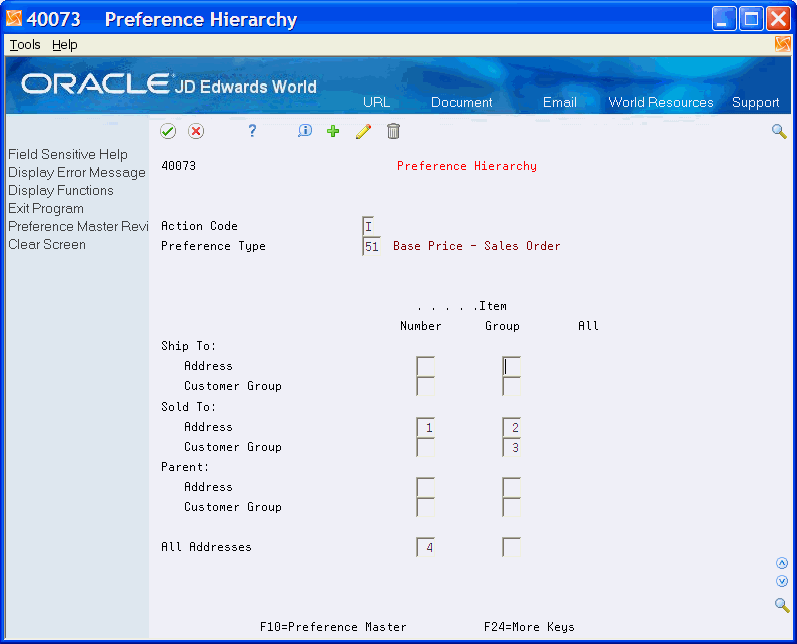Viewport: 797px width, 644px height.
Task: Click the scroll down arrow circle icon
Action: click(x=782, y=581)
